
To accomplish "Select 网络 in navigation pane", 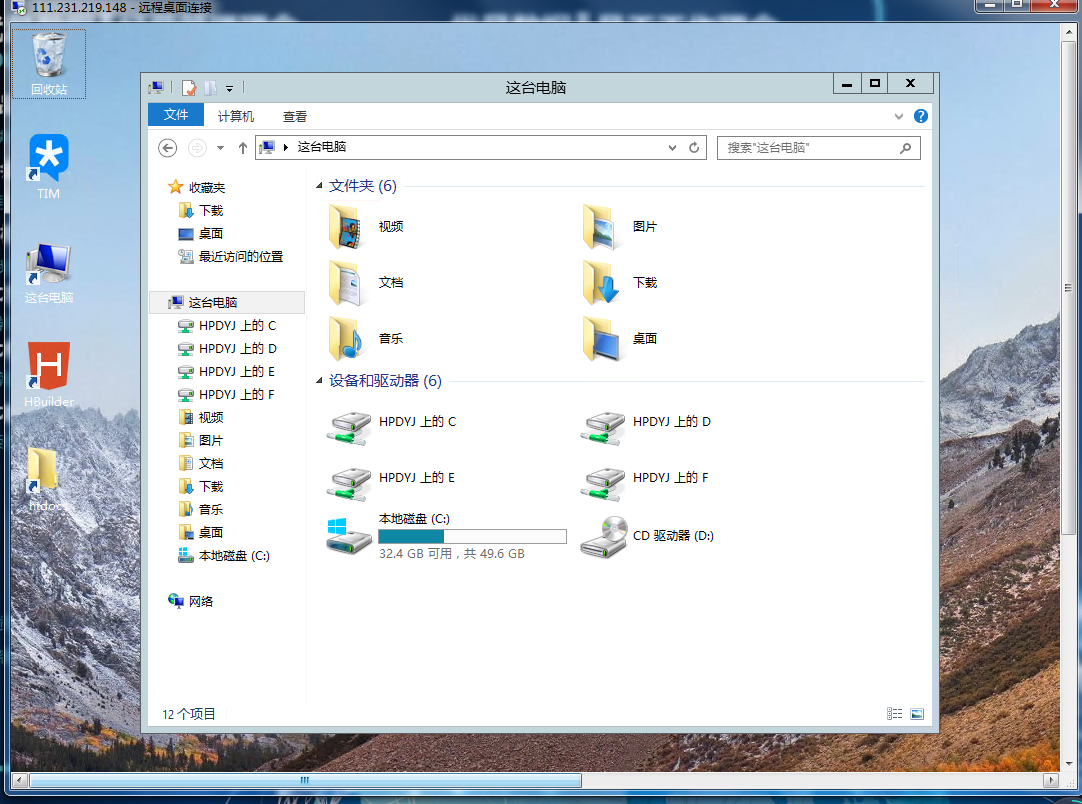I will pos(191,601).
